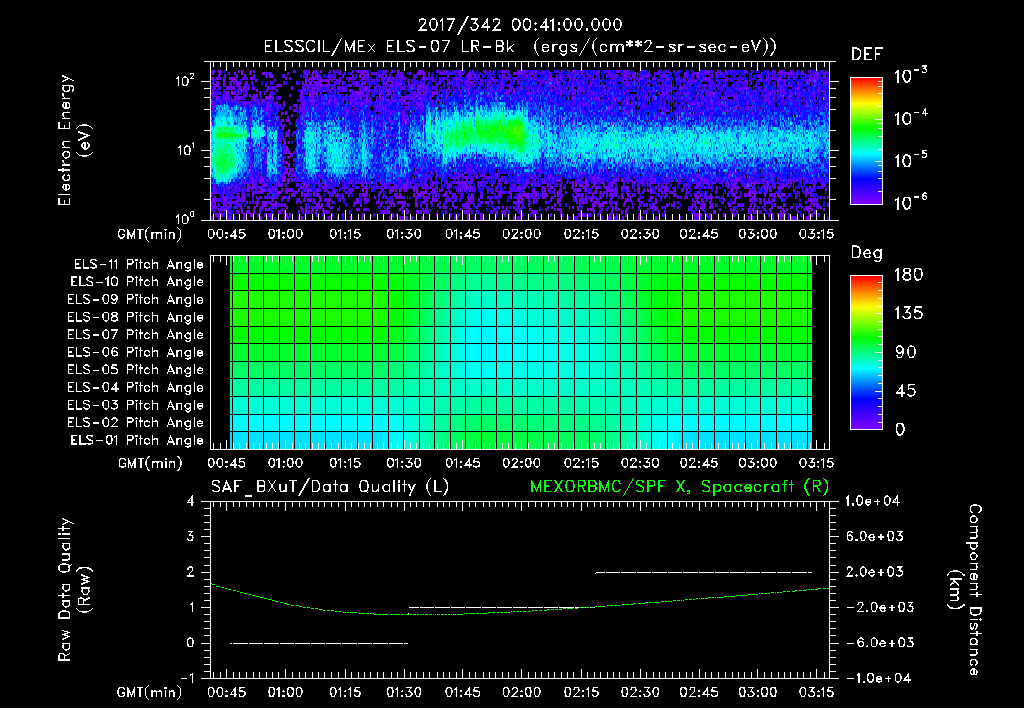Select the ELS-06 Pitch Angle row label

click(x=136, y=352)
